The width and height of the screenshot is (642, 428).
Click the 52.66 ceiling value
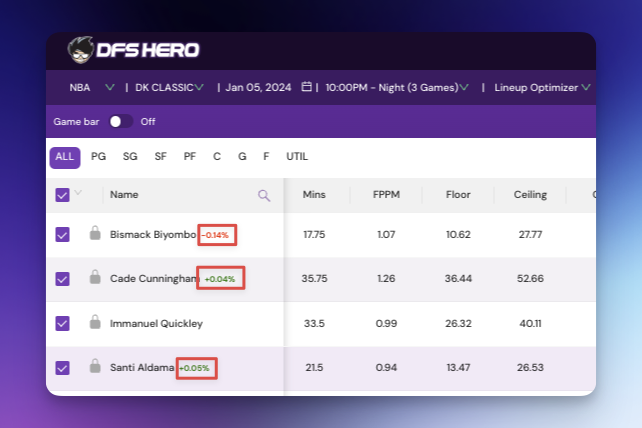[530, 279]
